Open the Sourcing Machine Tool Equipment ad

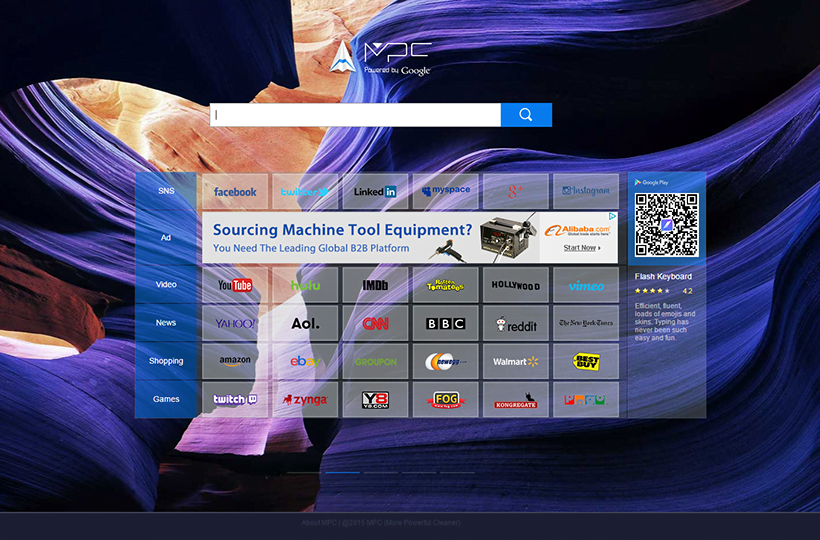410,237
